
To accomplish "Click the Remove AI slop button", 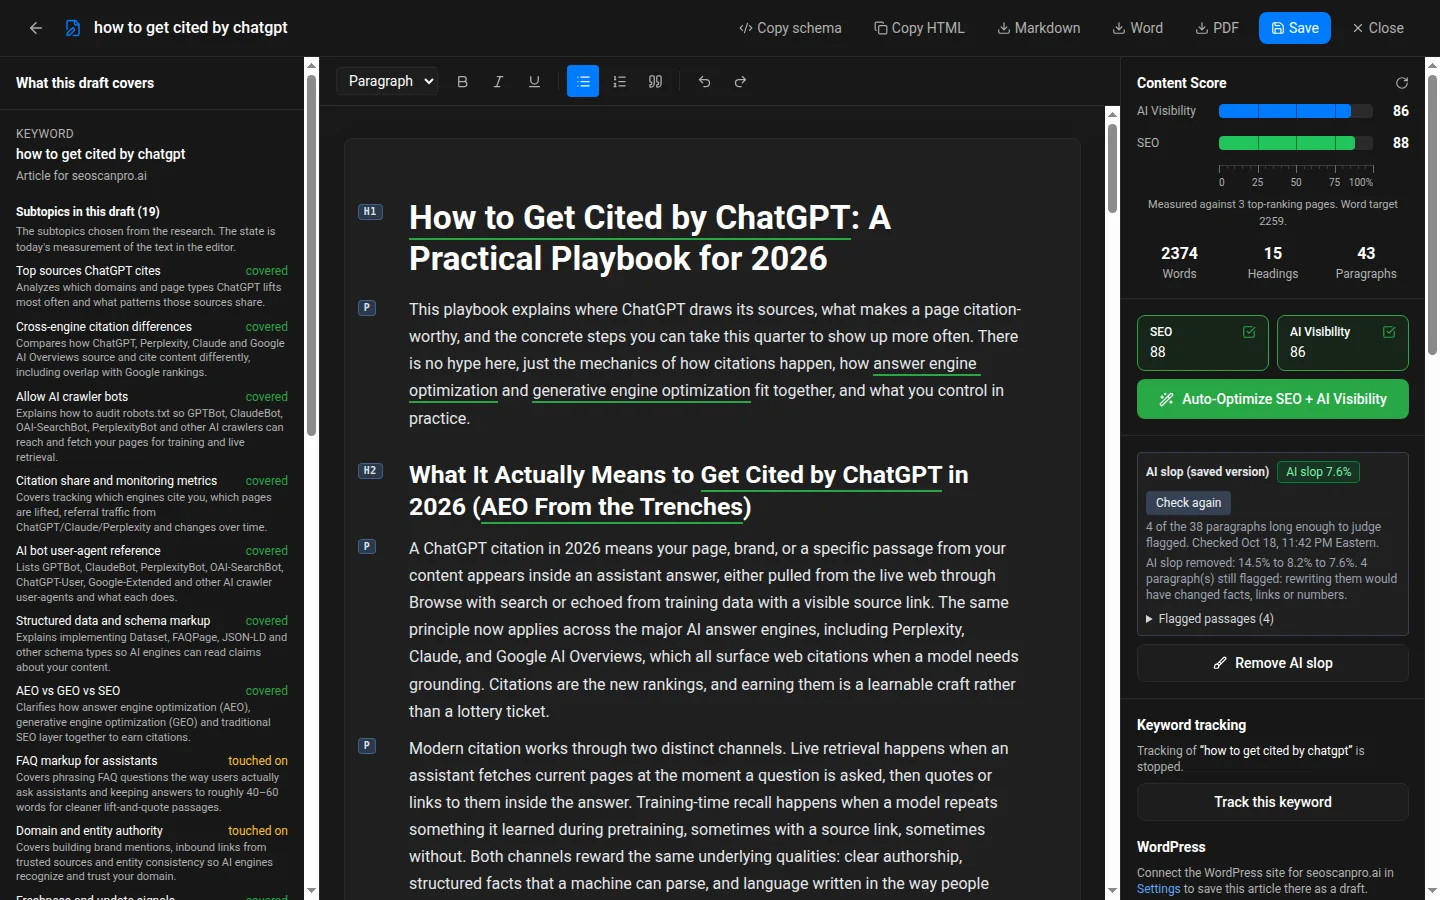I will point(1272,663).
